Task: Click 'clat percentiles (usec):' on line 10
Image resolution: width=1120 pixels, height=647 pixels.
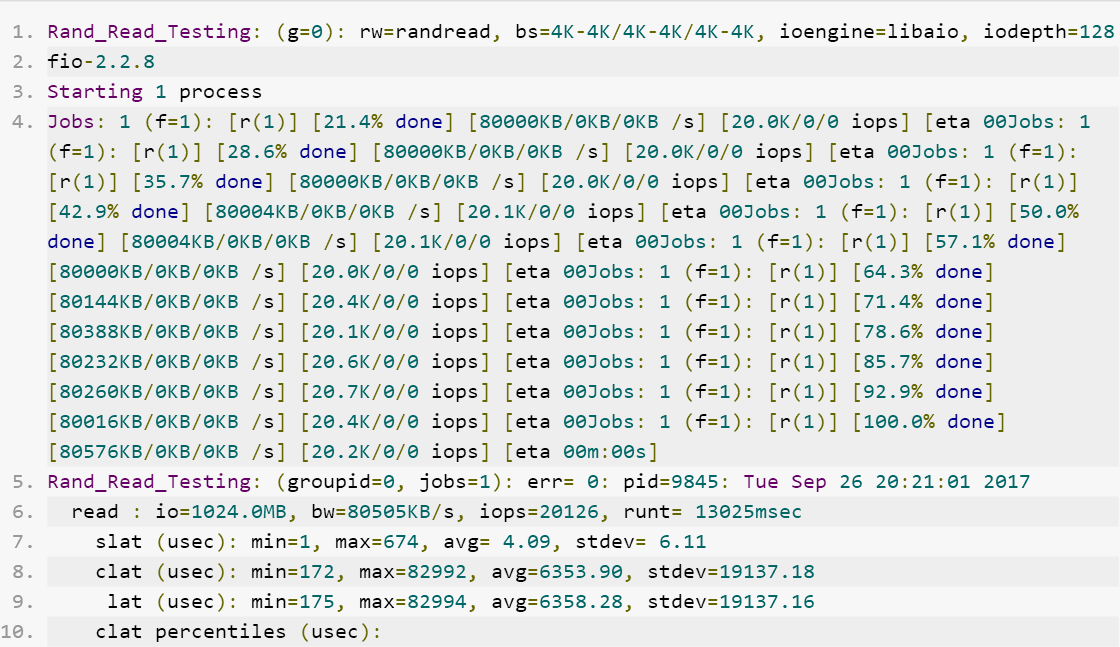Action: tap(239, 632)
